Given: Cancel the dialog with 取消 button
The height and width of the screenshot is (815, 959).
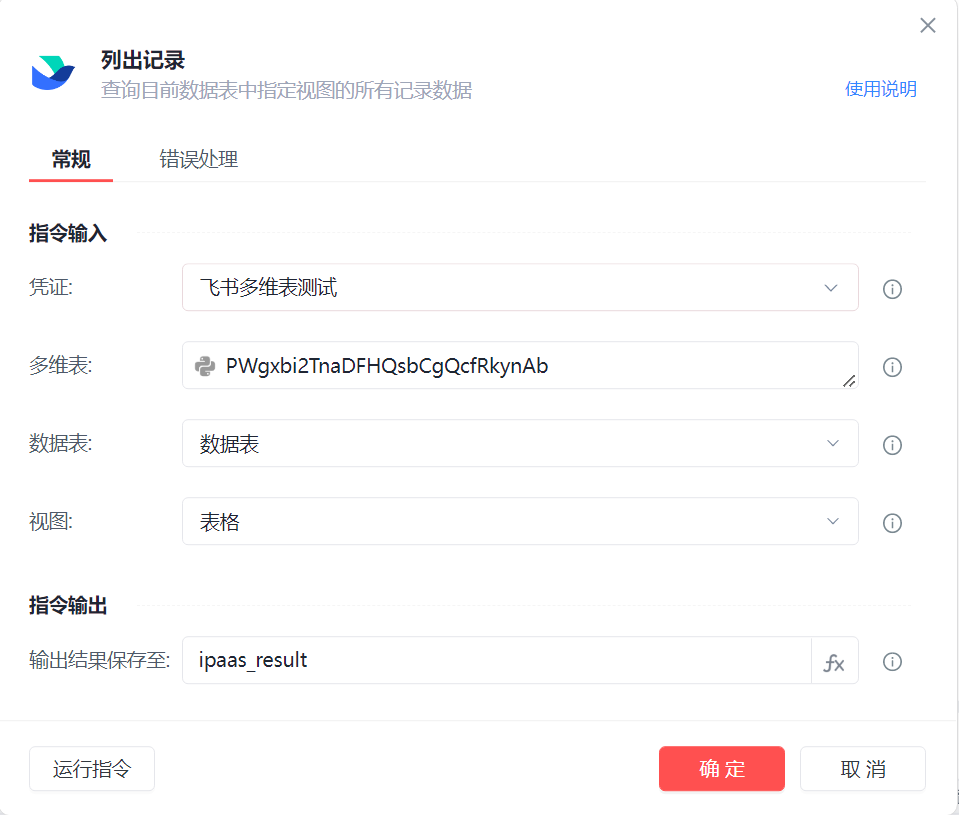Looking at the screenshot, I should [862, 769].
